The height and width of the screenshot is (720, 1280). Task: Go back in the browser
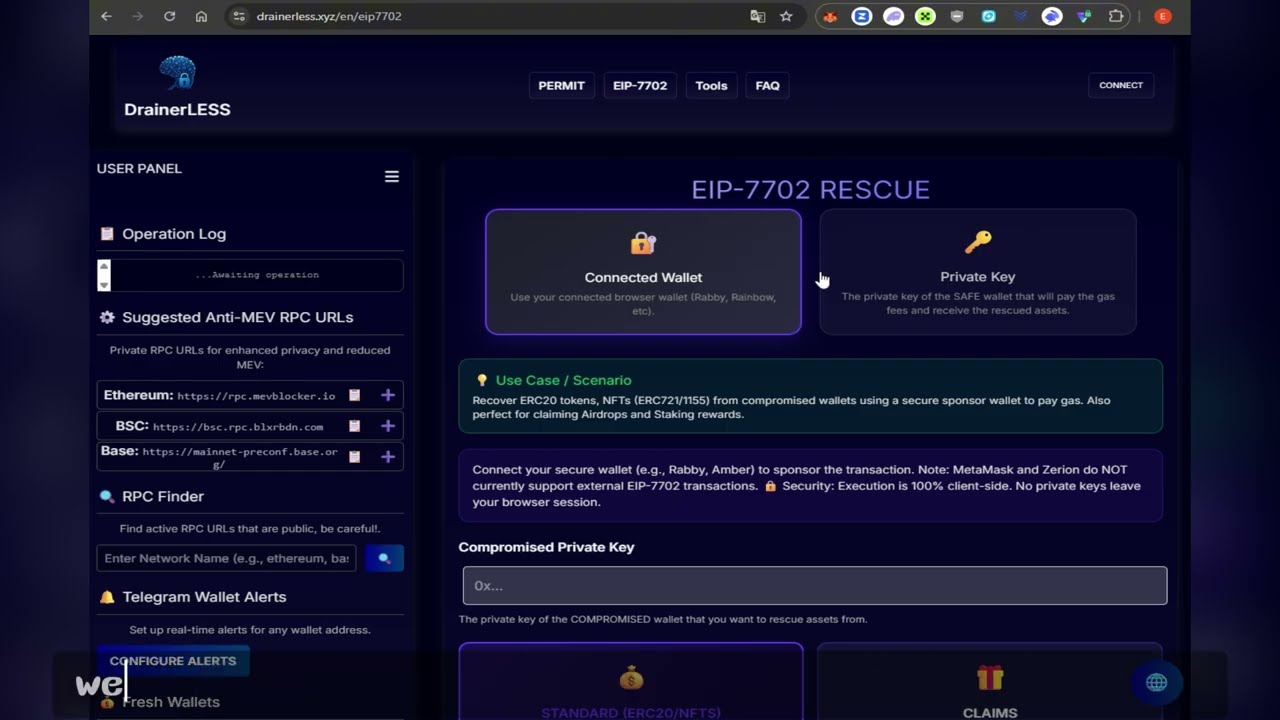tap(107, 16)
